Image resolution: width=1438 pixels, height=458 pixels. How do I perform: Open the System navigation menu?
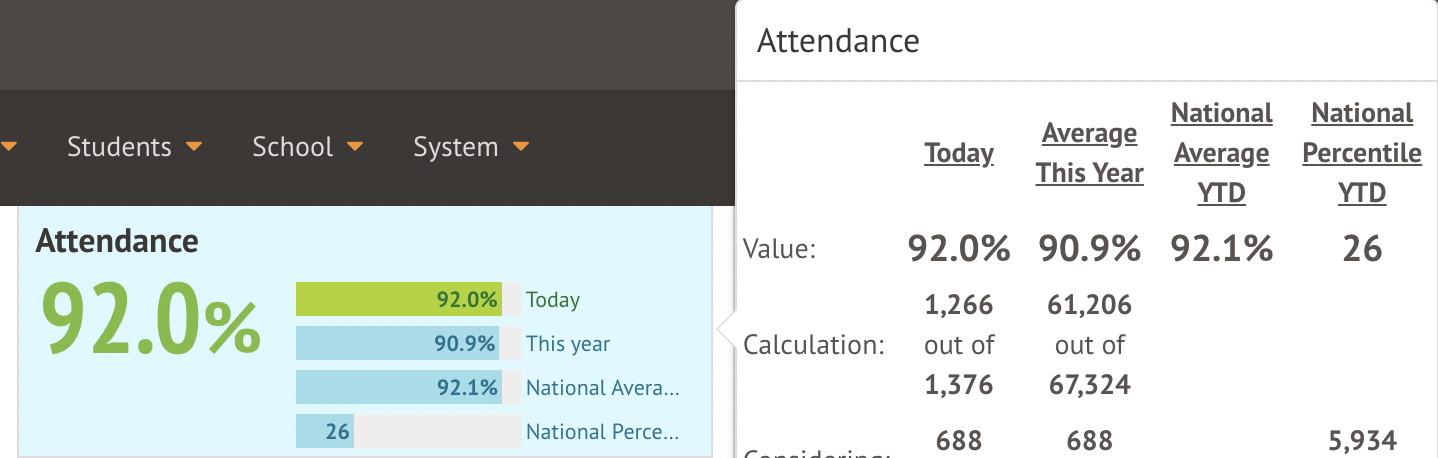point(455,147)
